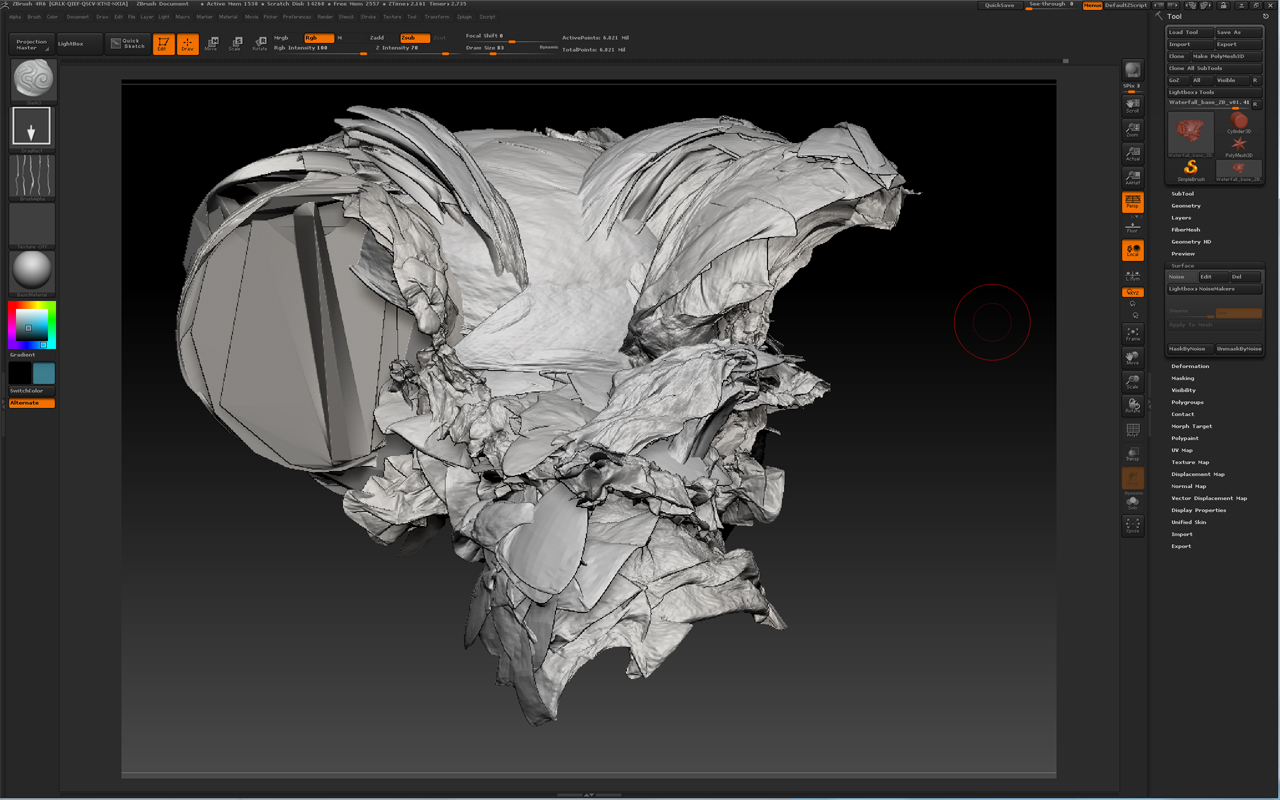The height and width of the screenshot is (800, 1280).
Task: Open the Quick Sketch tool
Action: 129,44
